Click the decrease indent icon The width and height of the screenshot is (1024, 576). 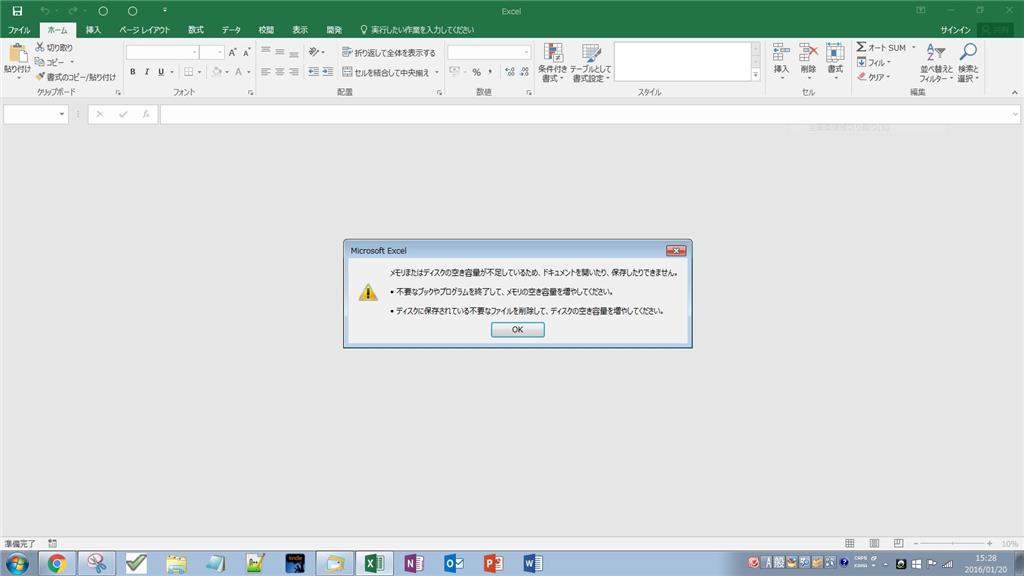313,72
